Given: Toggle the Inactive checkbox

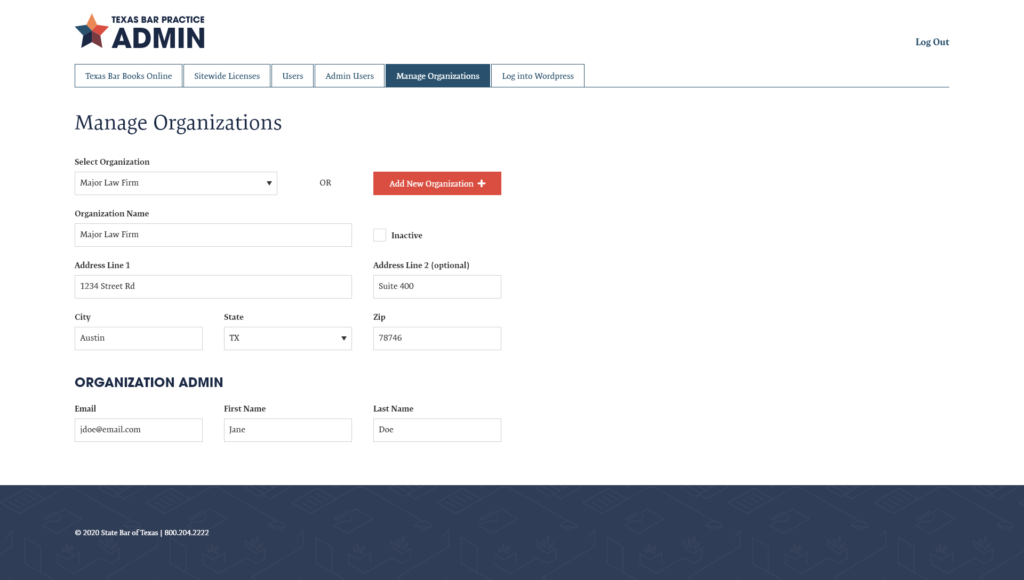Looking at the screenshot, I should coord(379,235).
